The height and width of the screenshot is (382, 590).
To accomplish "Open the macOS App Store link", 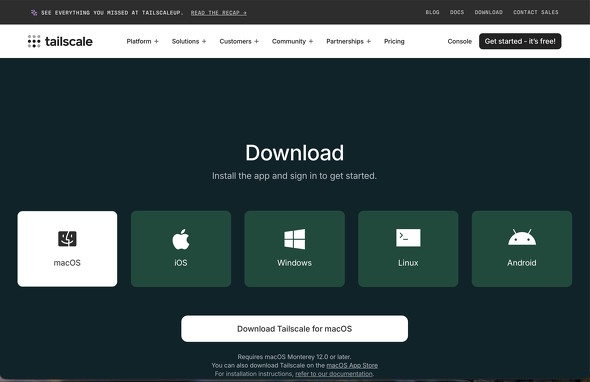I will (352, 365).
